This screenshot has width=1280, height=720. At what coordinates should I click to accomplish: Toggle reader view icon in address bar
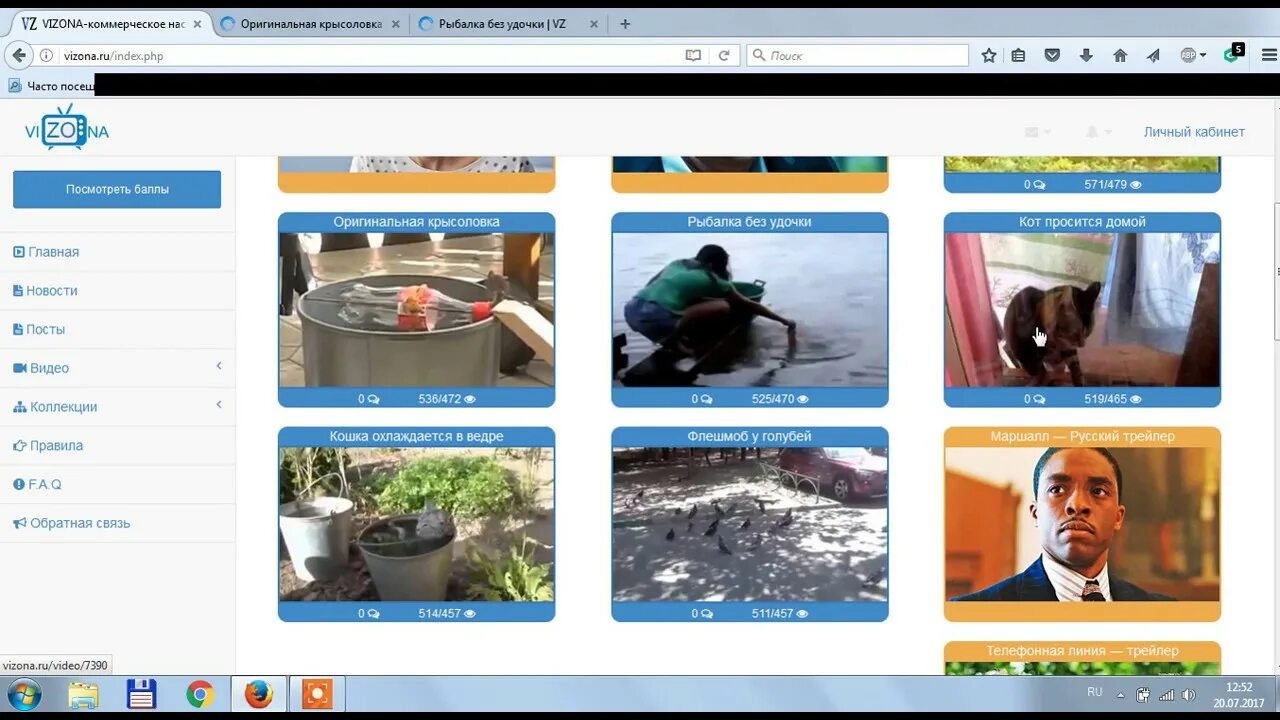693,56
